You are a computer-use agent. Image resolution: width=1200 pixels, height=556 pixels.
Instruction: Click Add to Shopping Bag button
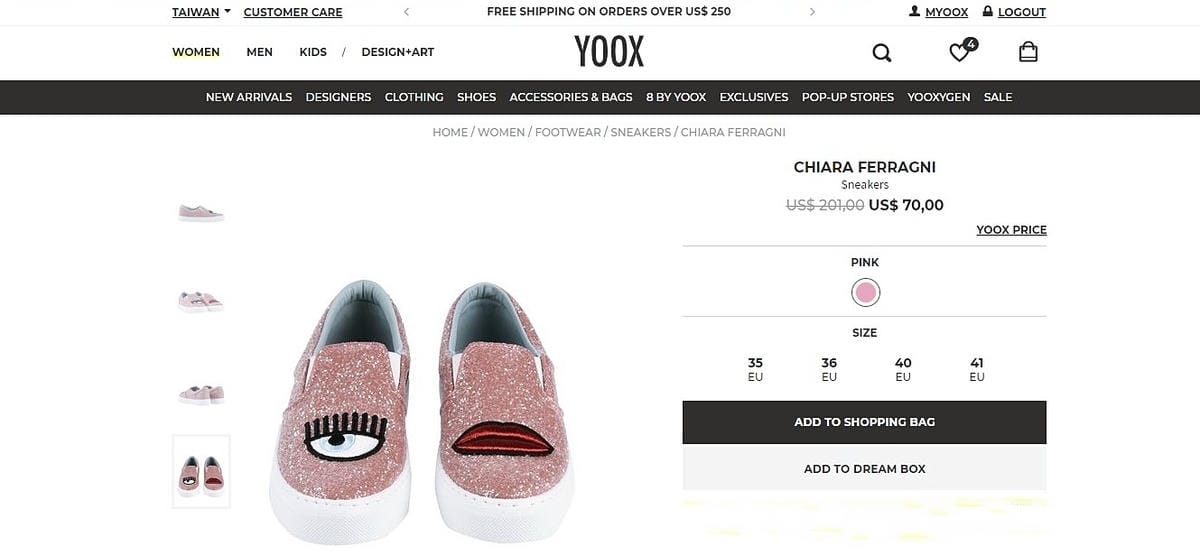pyautogui.click(x=864, y=422)
